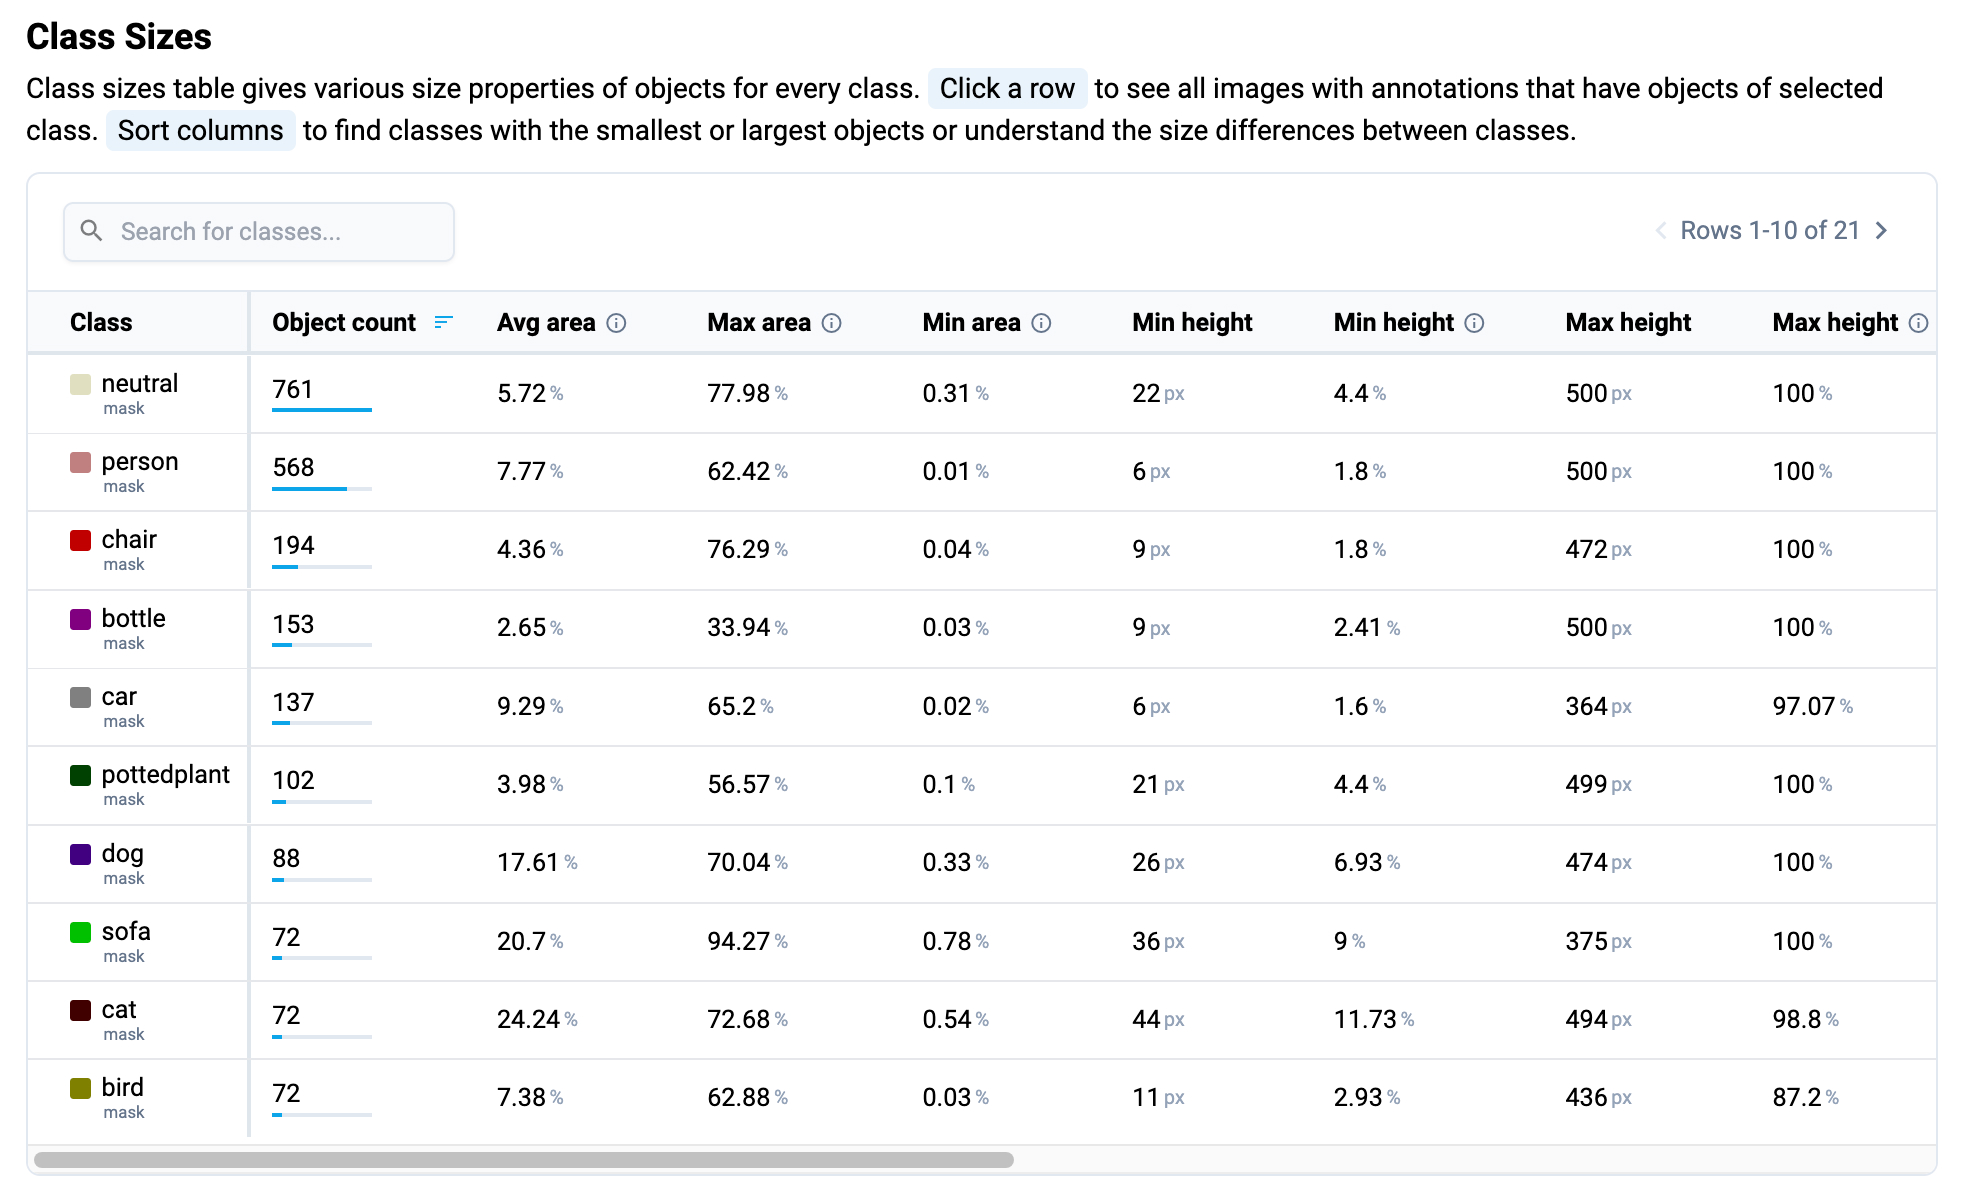Viewport: 1962px width, 1200px height.
Task: Sort by the Max height px column
Action: coord(1628,323)
